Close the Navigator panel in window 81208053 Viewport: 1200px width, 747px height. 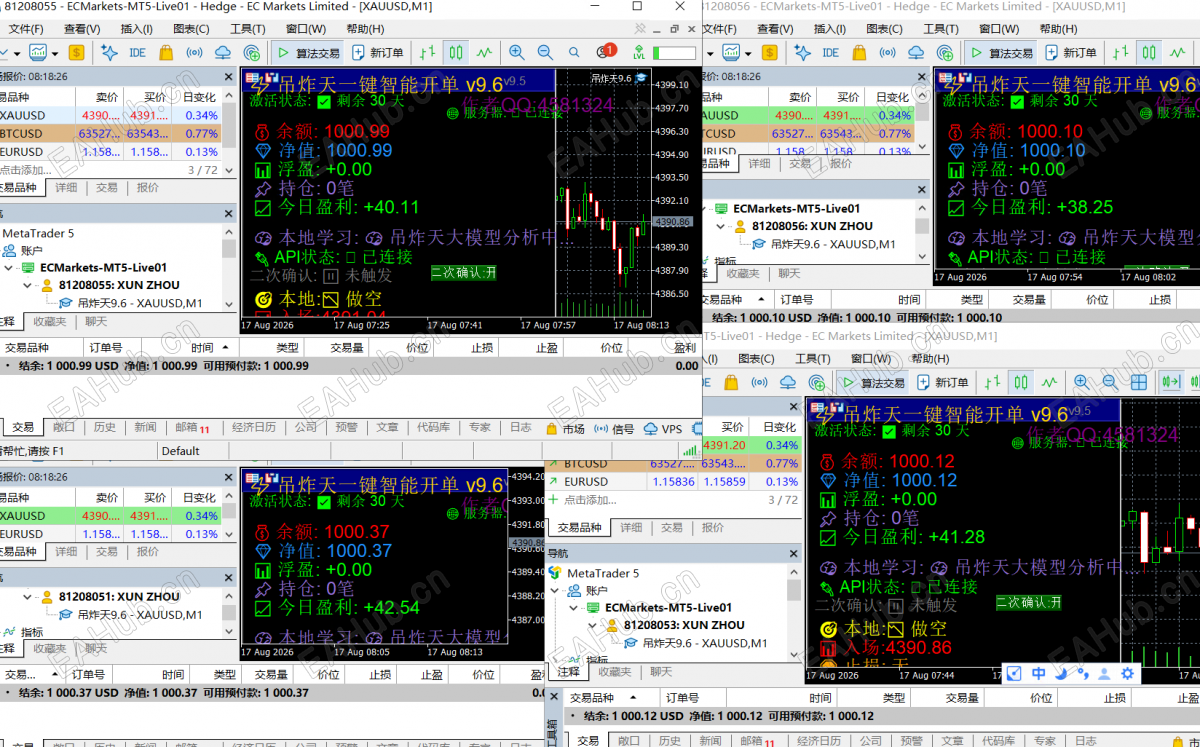point(793,553)
